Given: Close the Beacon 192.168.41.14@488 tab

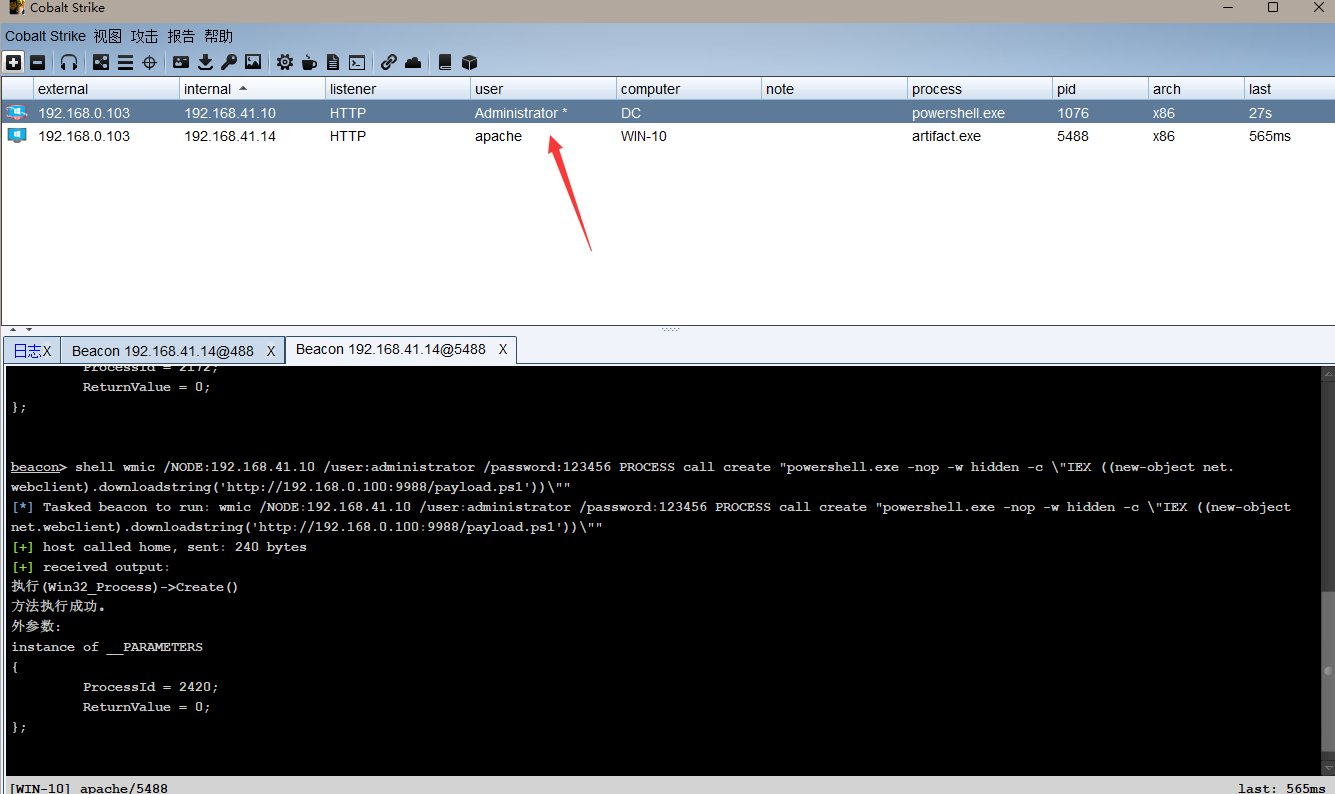Looking at the screenshot, I should [271, 351].
